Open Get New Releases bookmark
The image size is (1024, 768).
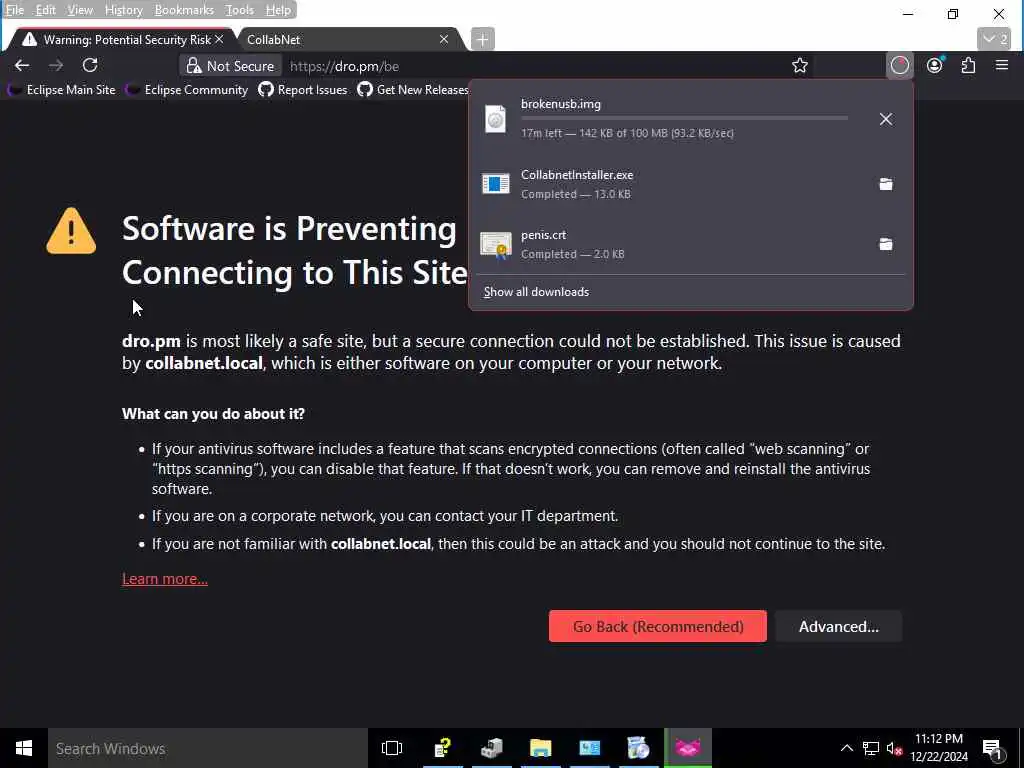(x=413, y=89)
